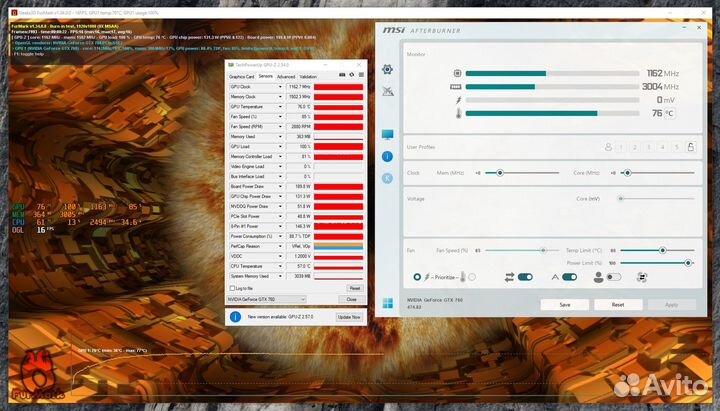This screenshot has height=411, width=720.
Task: Click the user-defined fan curve person icon
Action: (598, 277)
